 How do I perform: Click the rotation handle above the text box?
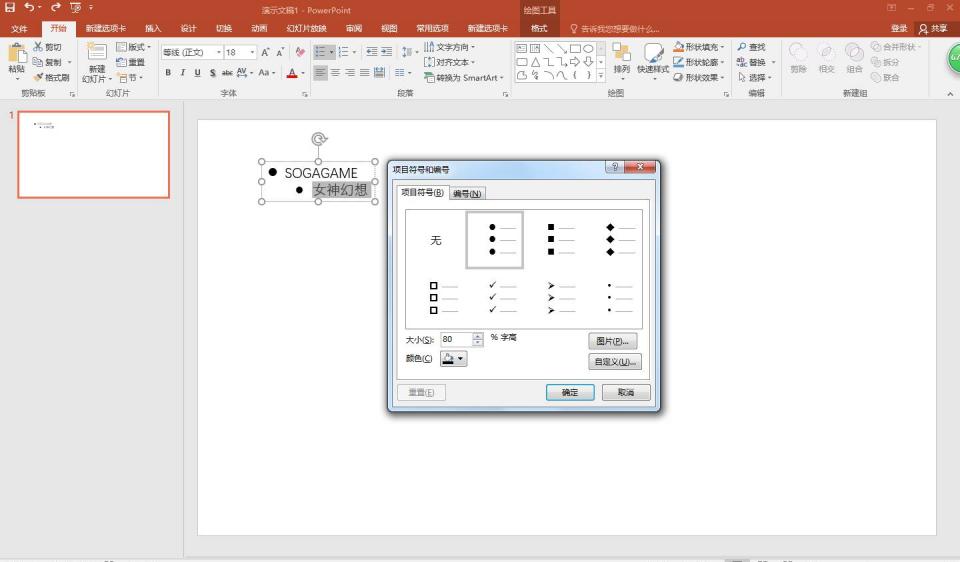click(319, 139)
